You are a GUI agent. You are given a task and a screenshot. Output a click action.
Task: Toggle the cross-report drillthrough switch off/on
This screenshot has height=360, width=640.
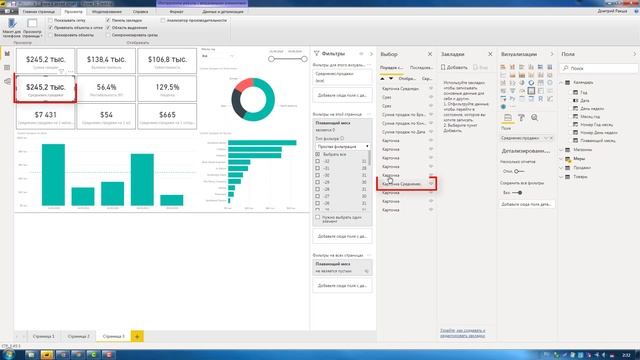coord(518,171)
